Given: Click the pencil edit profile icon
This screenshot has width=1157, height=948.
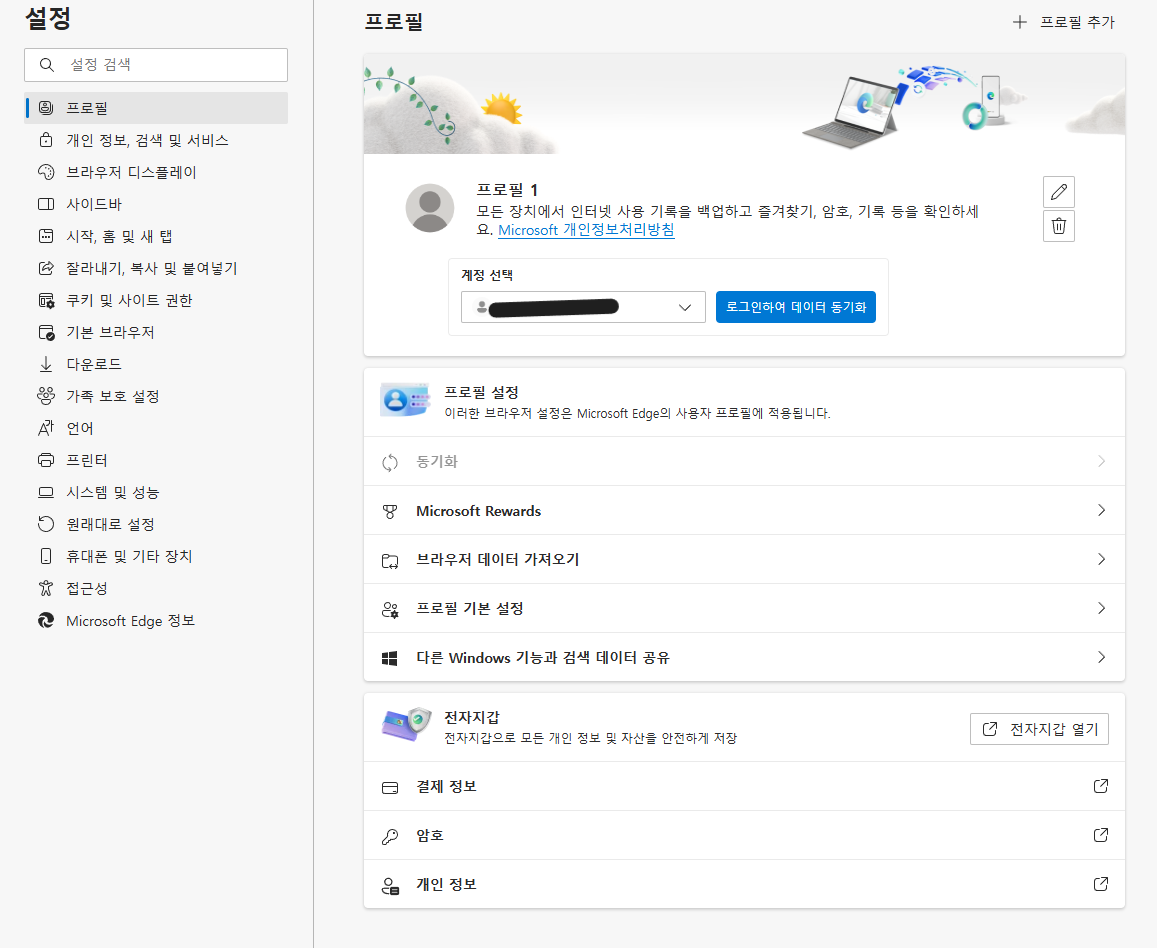Looking at the screenshot, I should (1058, 192).
